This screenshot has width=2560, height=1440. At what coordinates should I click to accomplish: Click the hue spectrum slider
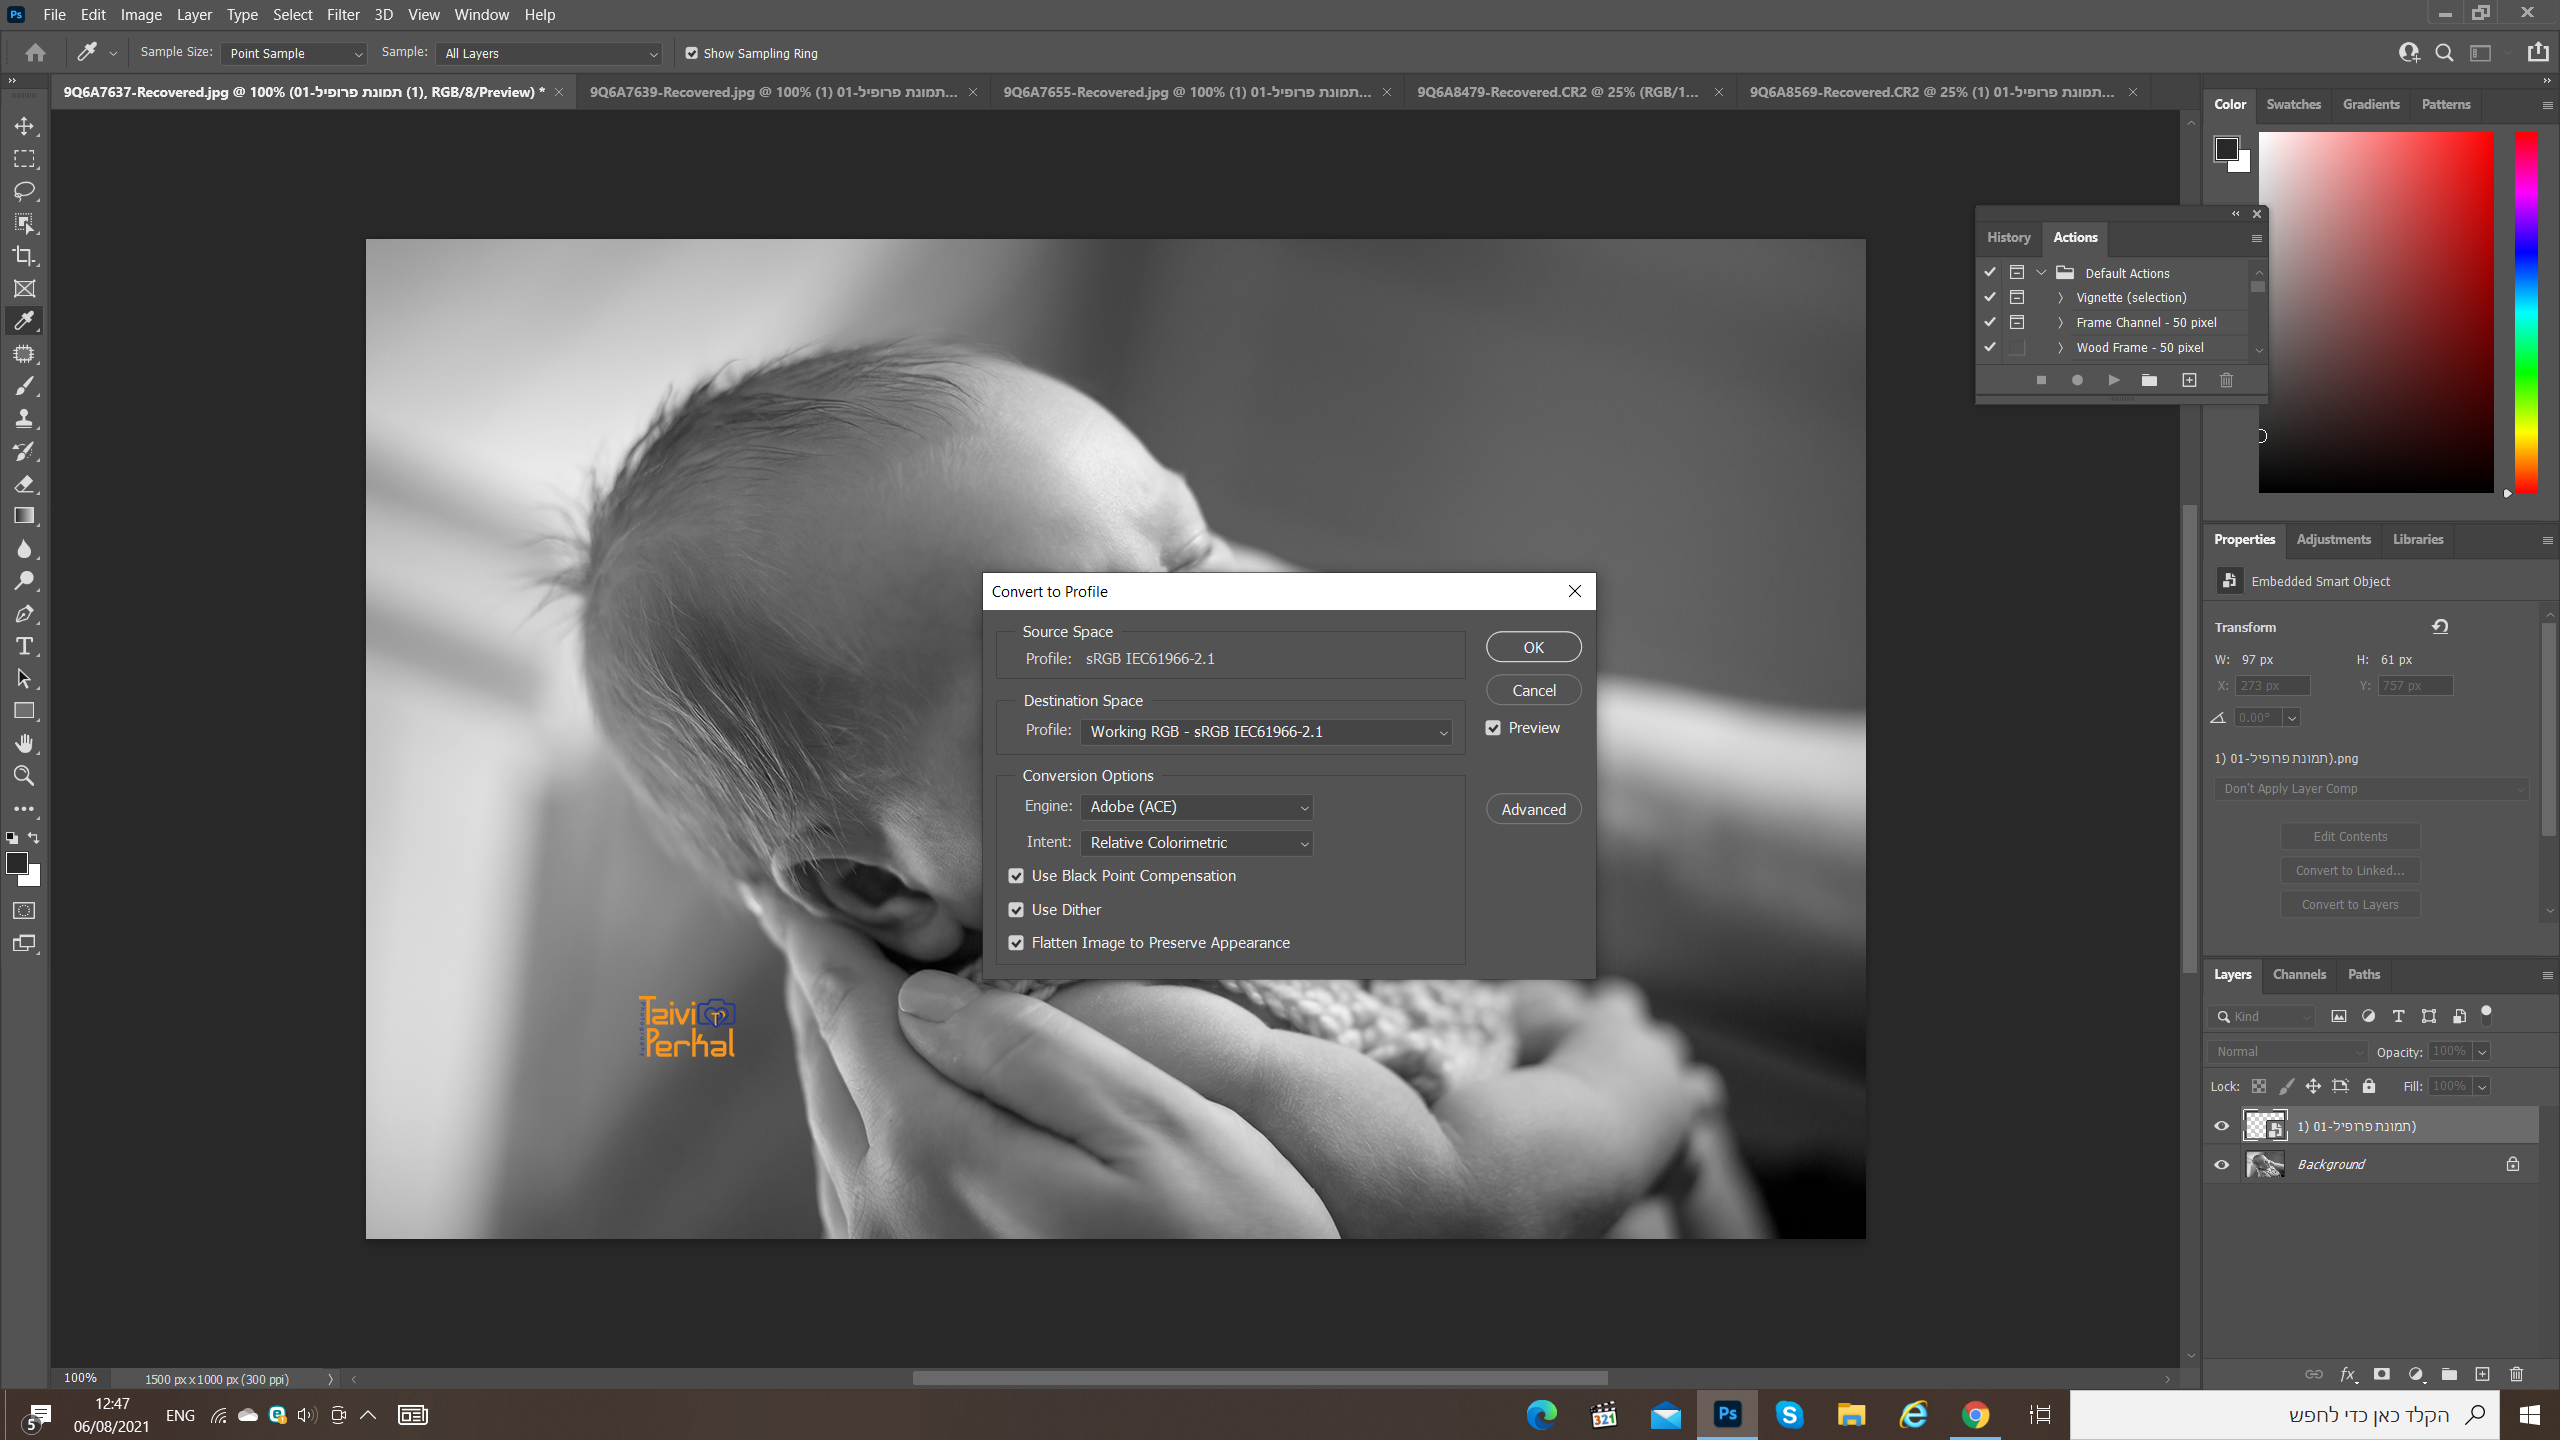click(x=2526, y=312)
